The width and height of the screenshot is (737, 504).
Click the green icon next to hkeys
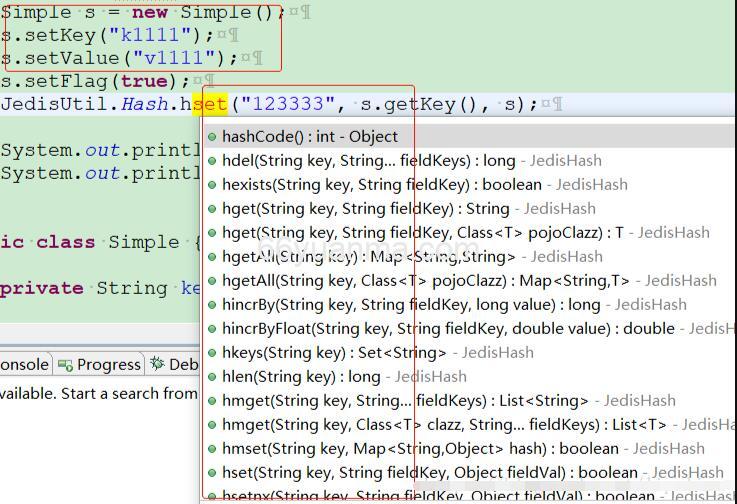click(x=212, y=353)
